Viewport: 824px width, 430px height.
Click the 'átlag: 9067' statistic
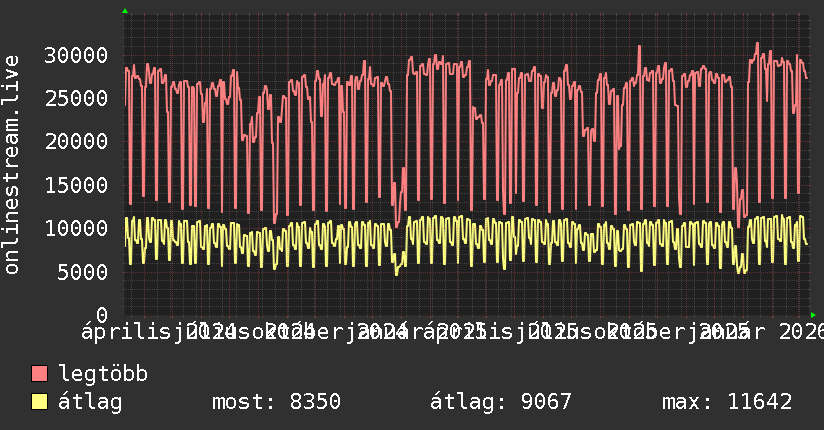point(501,402)
